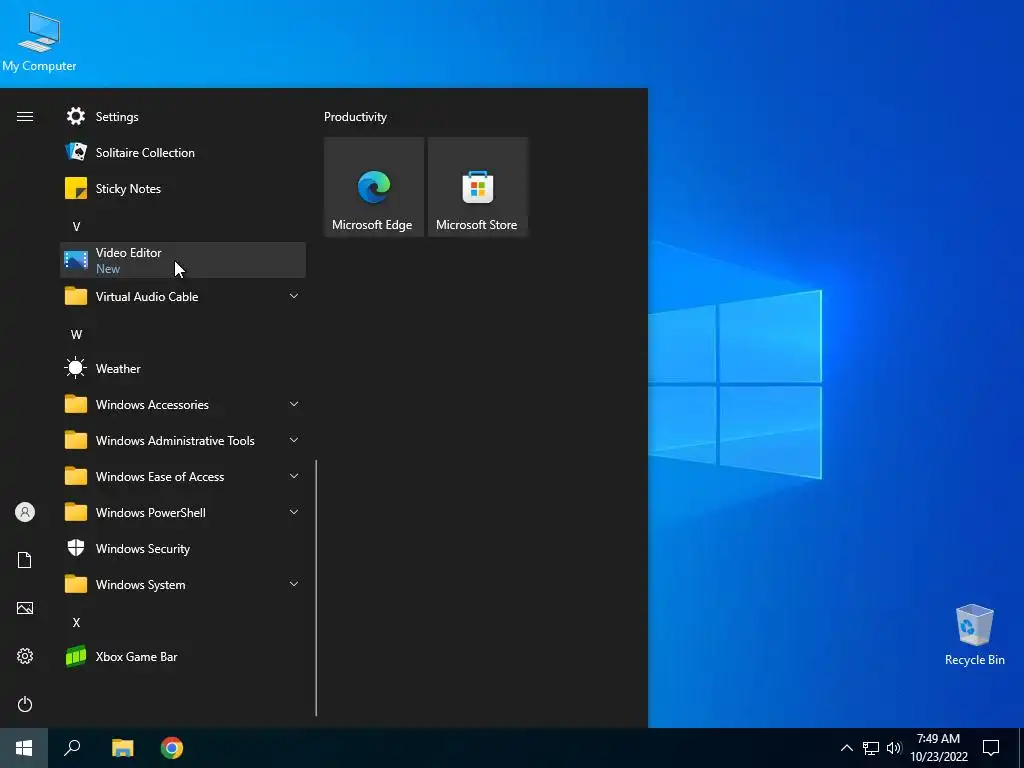Expand the Windows System folder chevron
The image size is (1024, 768).
click(294, 584)
